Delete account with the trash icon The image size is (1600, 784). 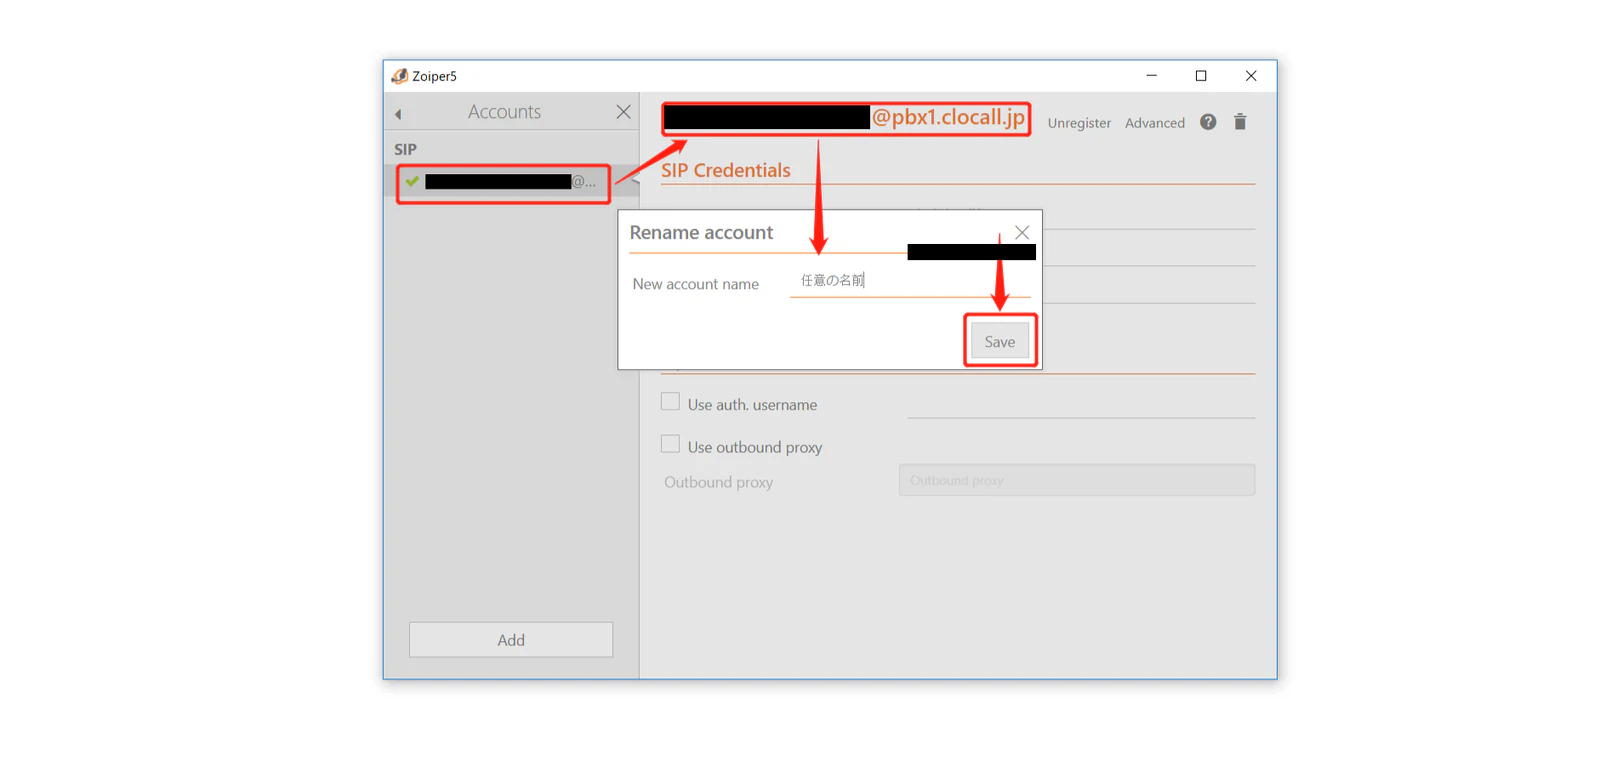point(1240,122)
